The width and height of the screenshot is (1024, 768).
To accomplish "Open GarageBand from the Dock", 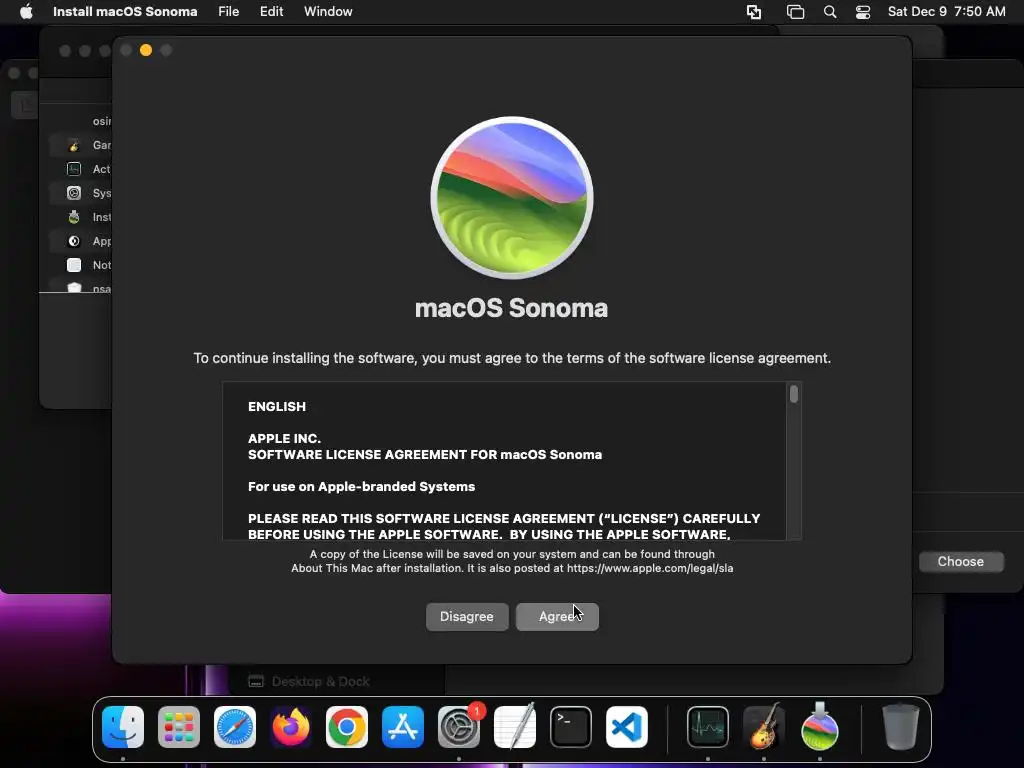I will click(763, 727).
